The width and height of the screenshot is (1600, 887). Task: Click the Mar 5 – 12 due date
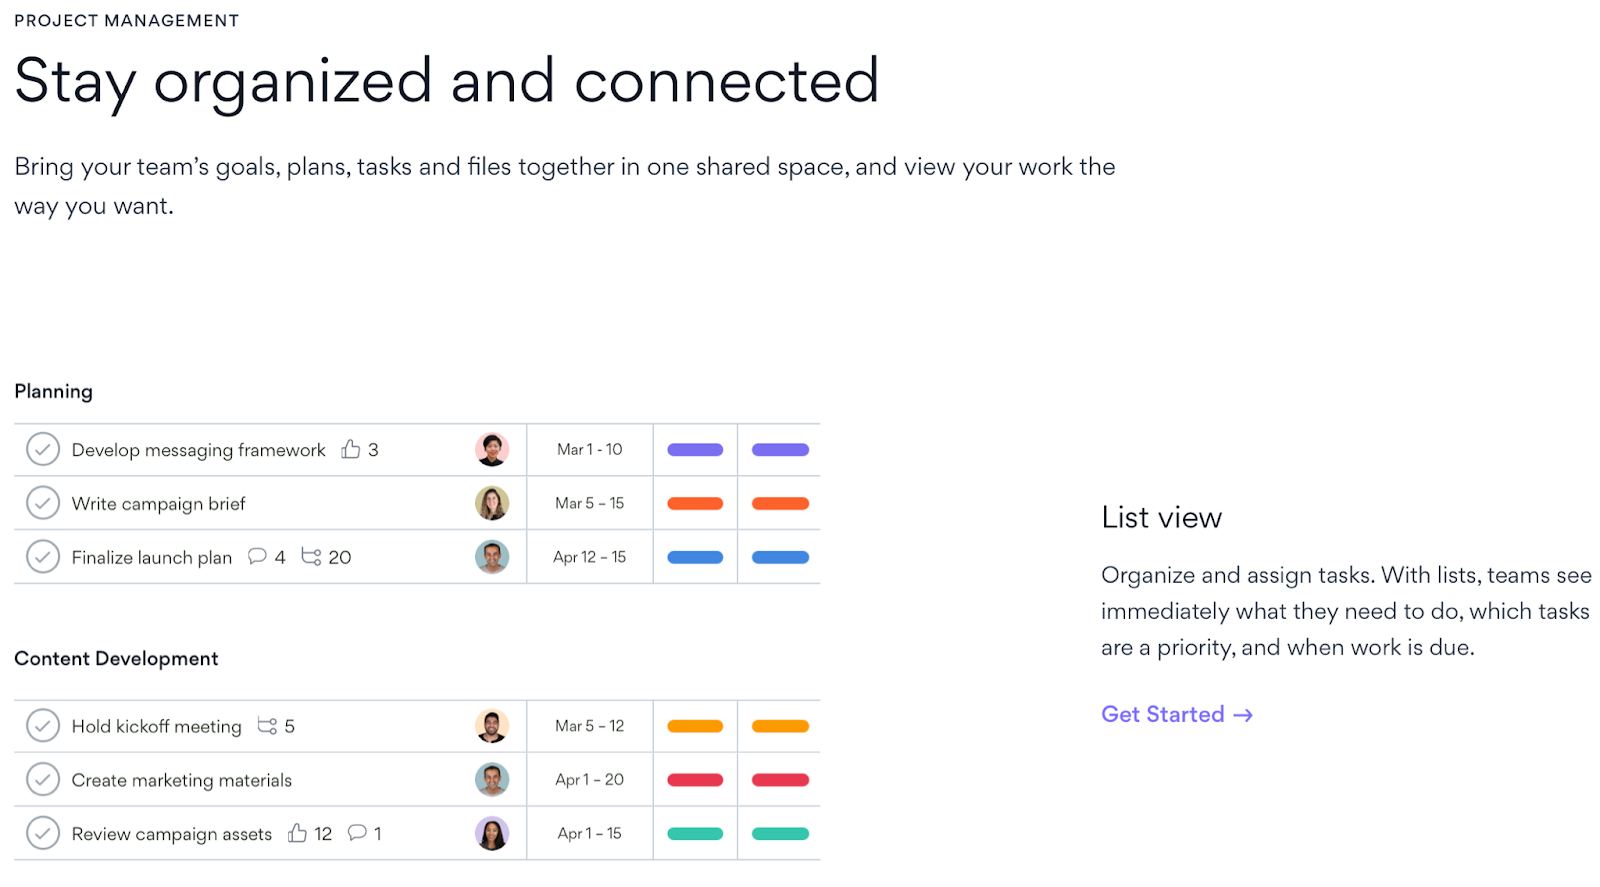click(x=589, y=726)
